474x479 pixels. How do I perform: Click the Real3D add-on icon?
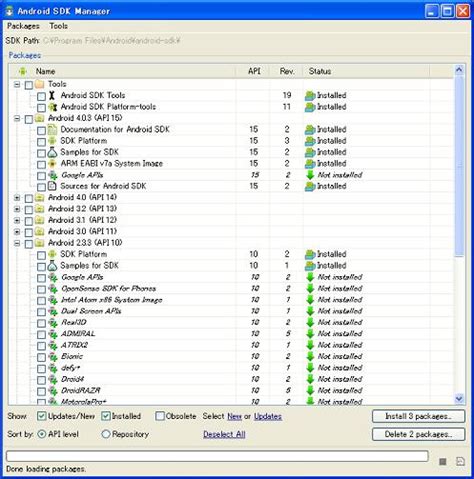pos(53,322)
